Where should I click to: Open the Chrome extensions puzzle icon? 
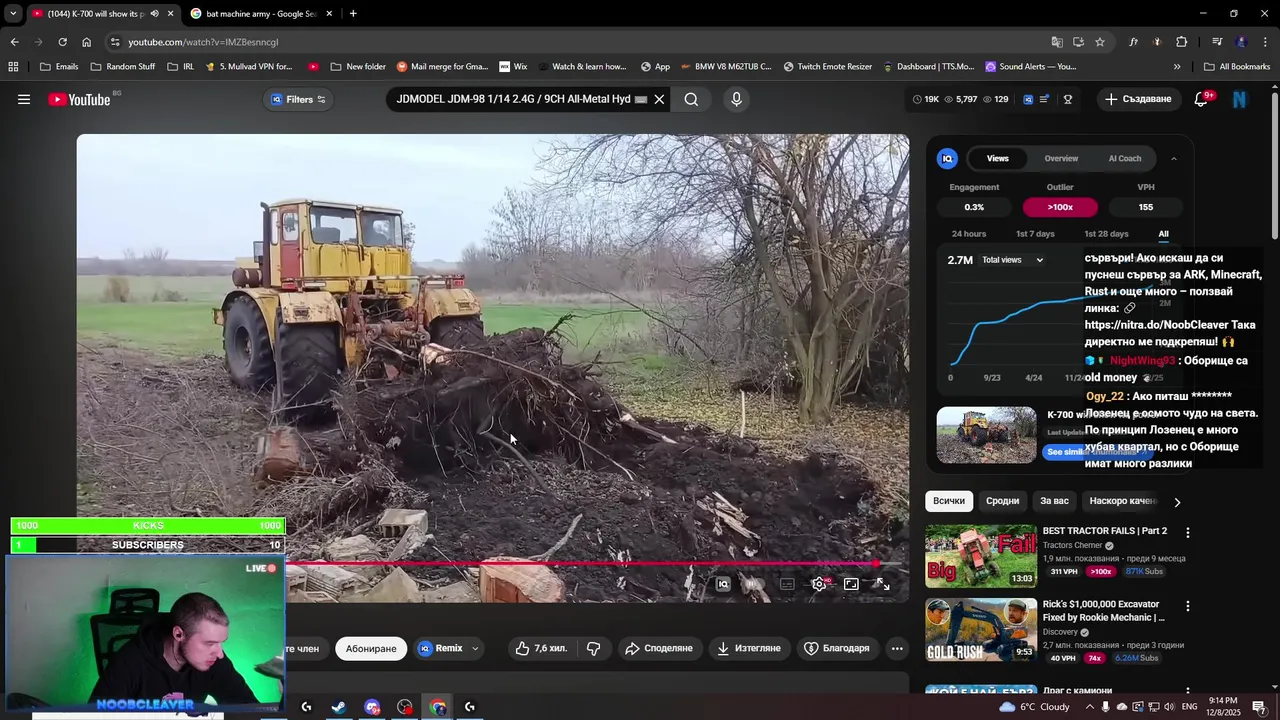(x=1181, y=42)
